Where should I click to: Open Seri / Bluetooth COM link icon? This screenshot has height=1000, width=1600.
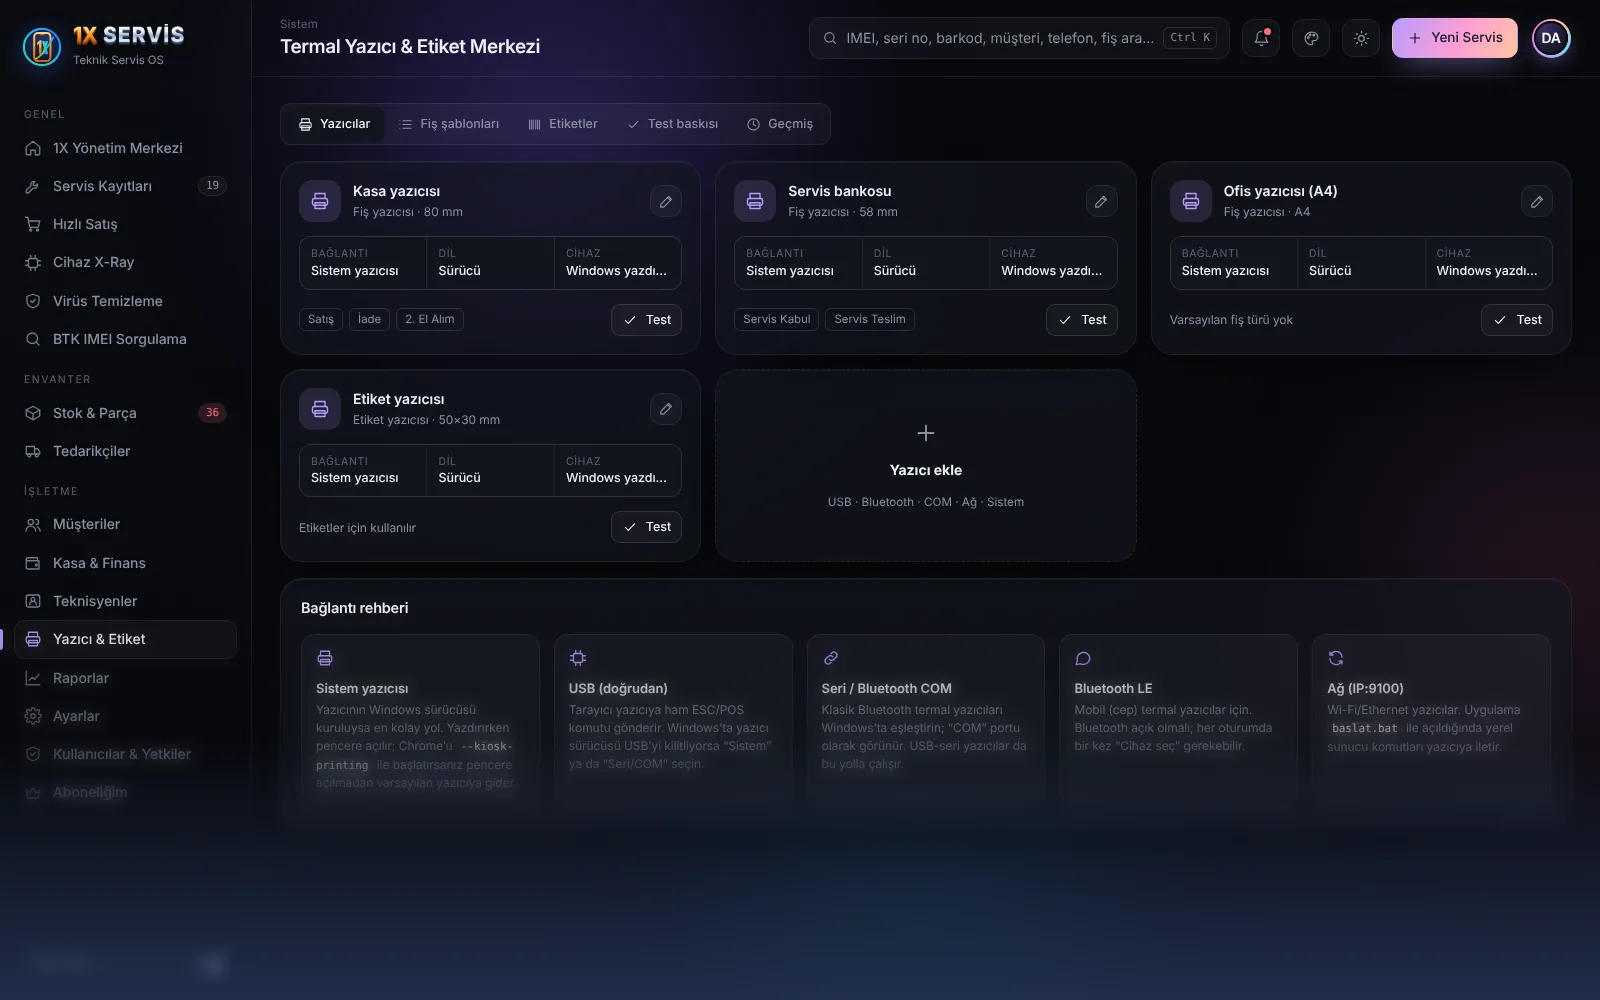pyautogui.click(x=831, y=658)
